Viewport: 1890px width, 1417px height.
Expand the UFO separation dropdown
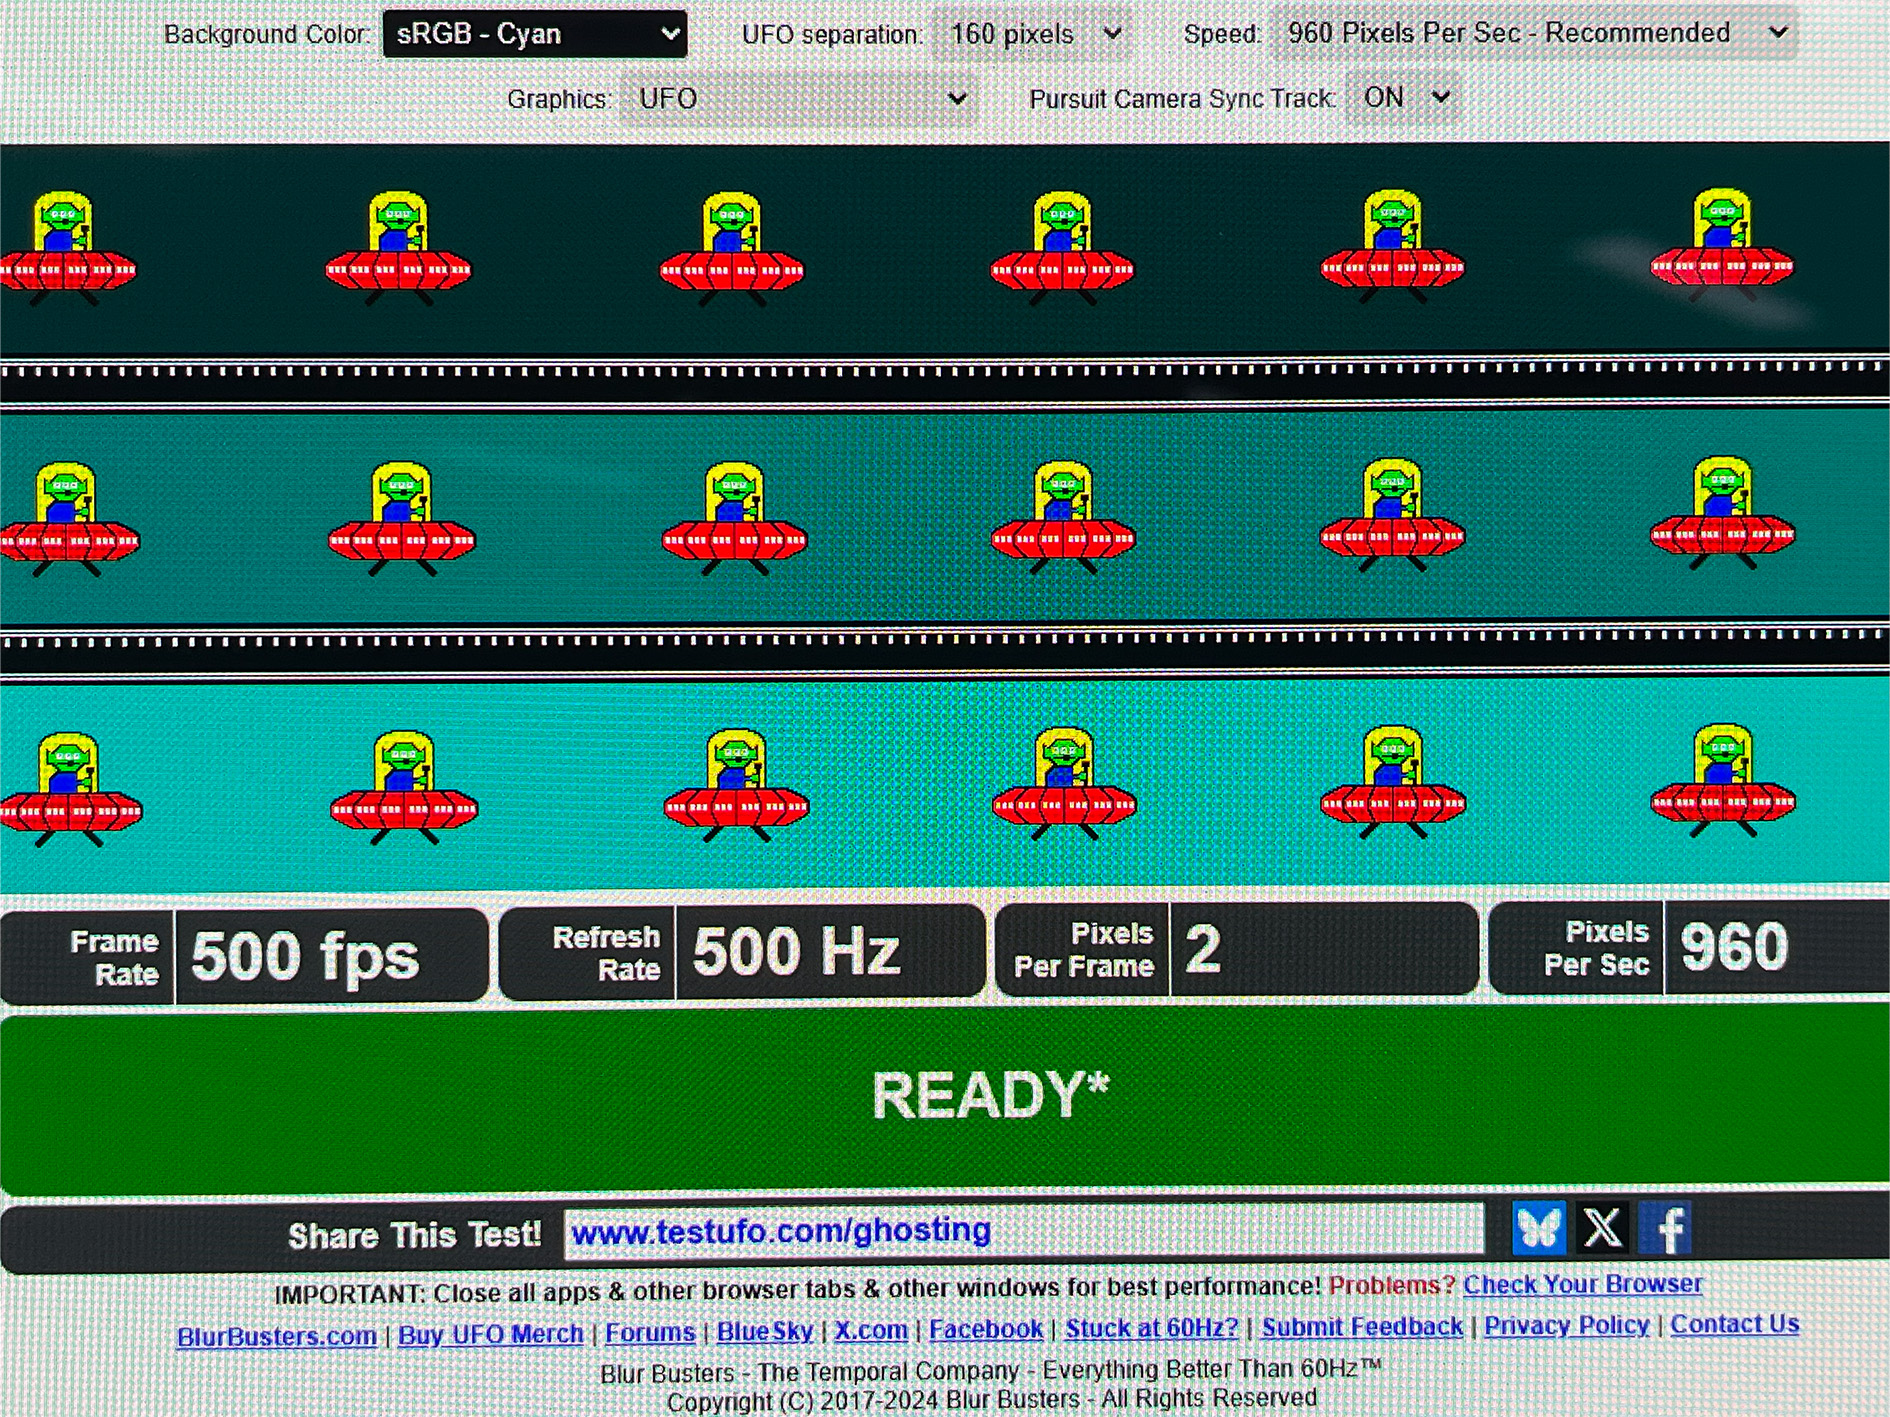coord(1034,34)
